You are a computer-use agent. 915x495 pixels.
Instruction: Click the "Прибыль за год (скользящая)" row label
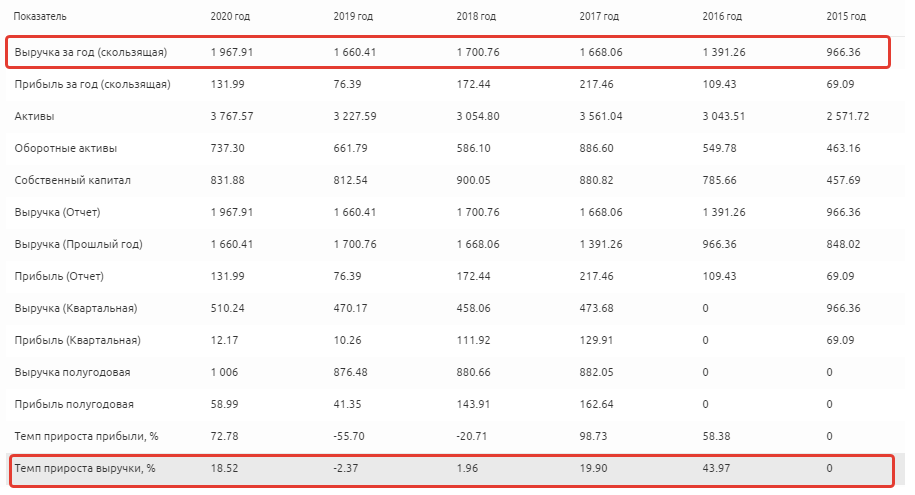point(92,84)
